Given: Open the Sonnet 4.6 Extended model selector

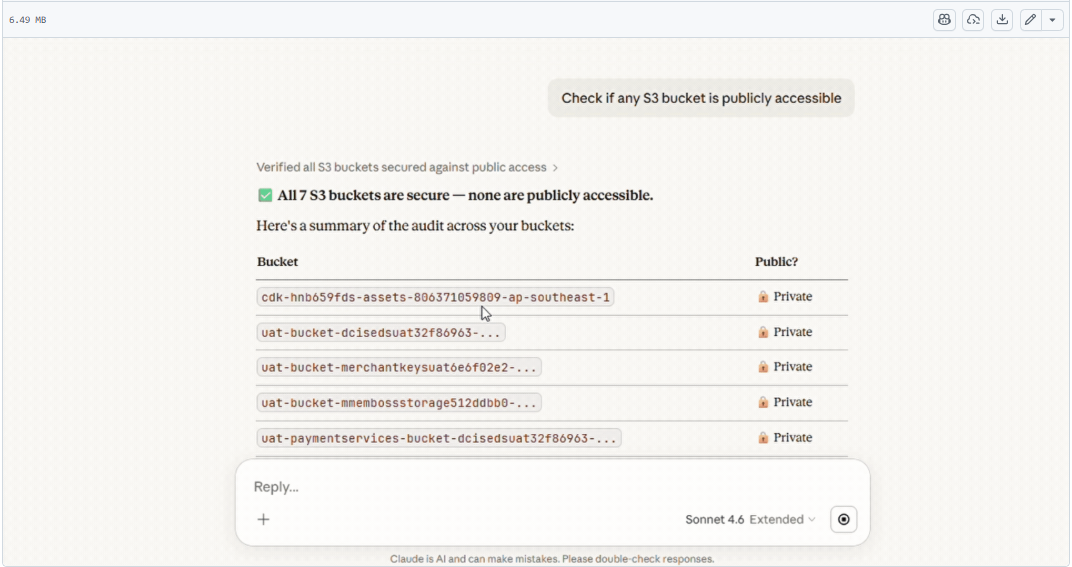Looking at the screenshot, I should [x=750, y=519].
